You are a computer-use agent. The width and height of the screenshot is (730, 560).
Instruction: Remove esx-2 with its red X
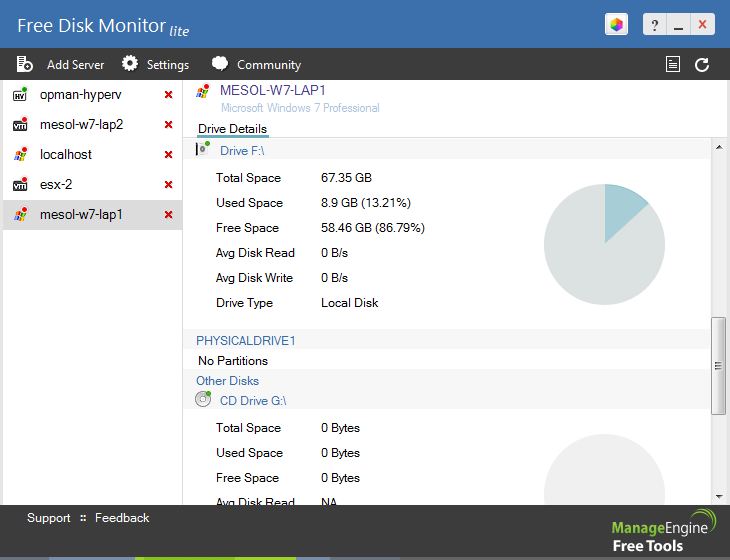tap(169, 184)
